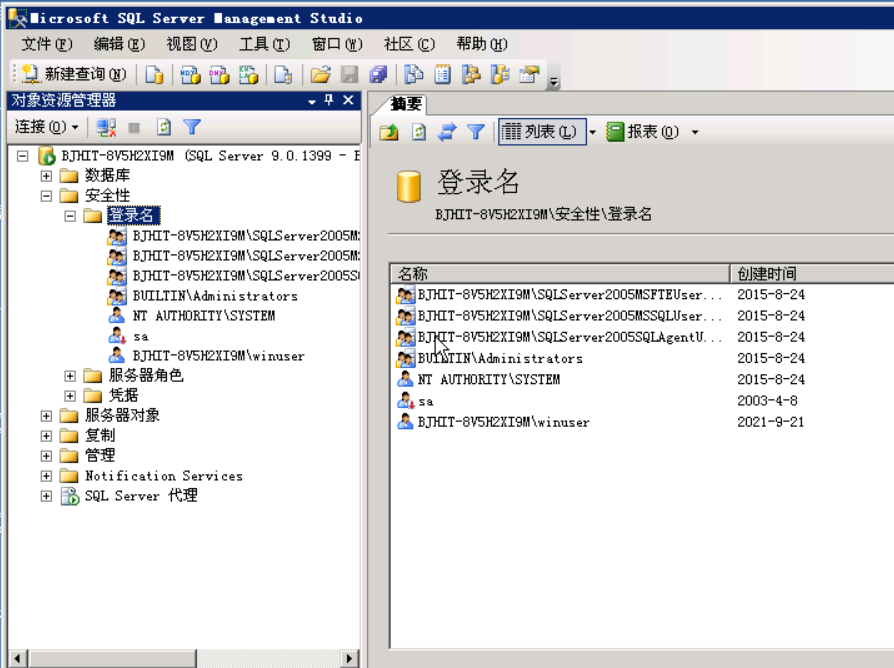Open the List (列表) view dropdown arrow
The width and height of the screenshot is (894, 668).
pyautogui.click(x=592, y=132)
